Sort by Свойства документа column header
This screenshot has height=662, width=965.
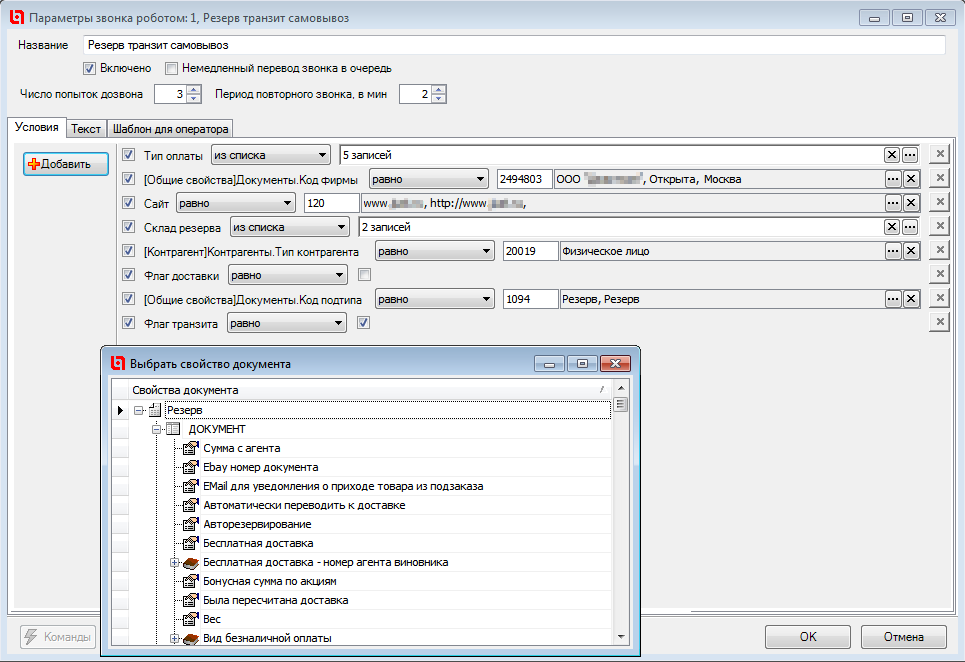[369, 390]
